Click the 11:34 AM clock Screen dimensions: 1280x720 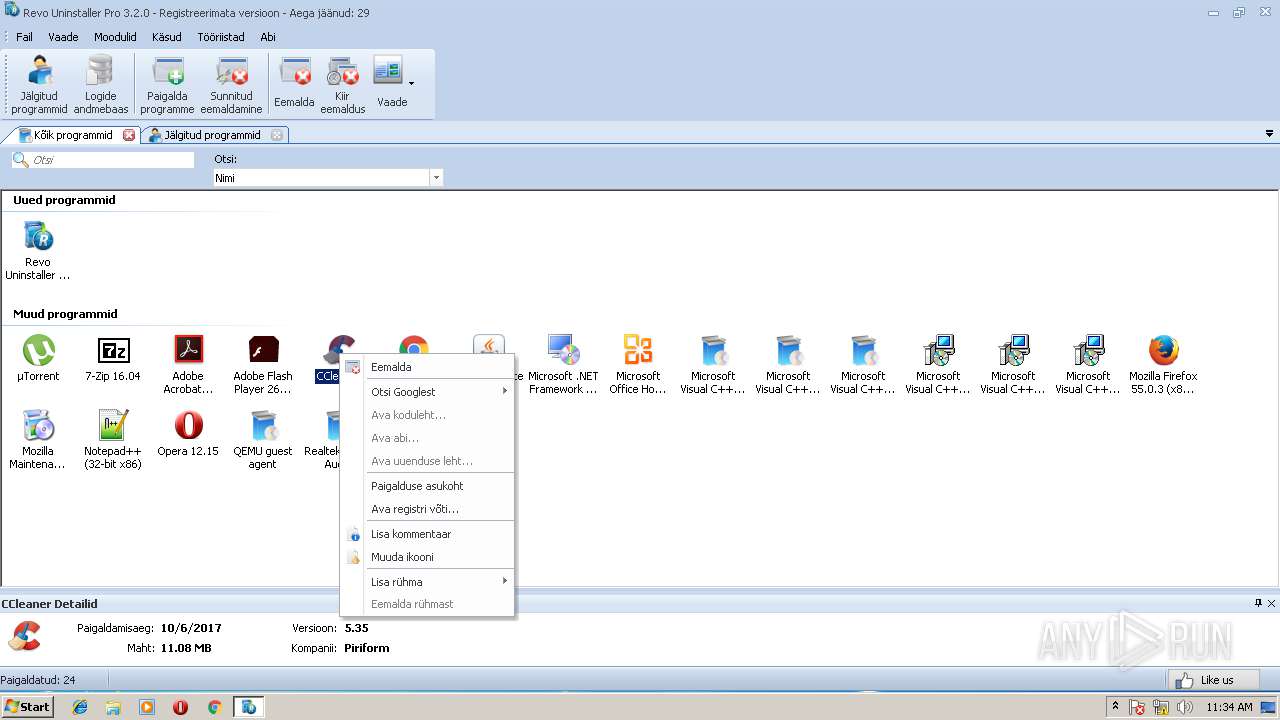click(1229, 707)
